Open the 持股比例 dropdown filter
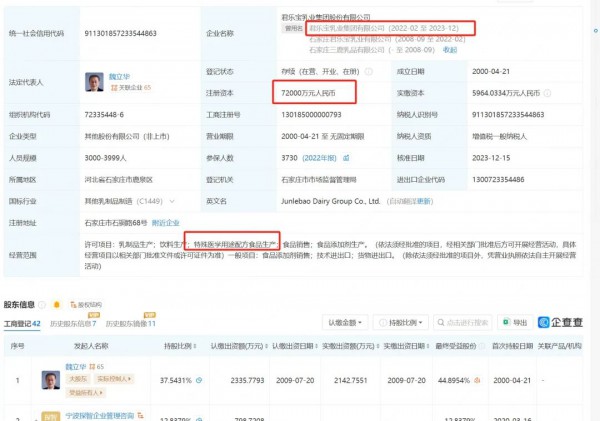600x421 pixels. point(401,323)
